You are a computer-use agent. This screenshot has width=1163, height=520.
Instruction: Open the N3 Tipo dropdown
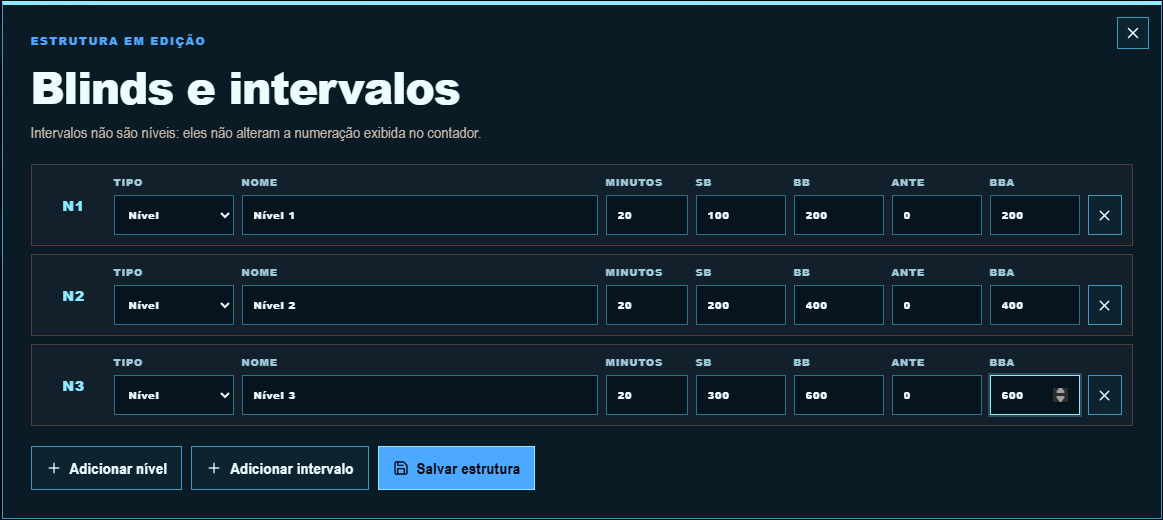[174, 395]
